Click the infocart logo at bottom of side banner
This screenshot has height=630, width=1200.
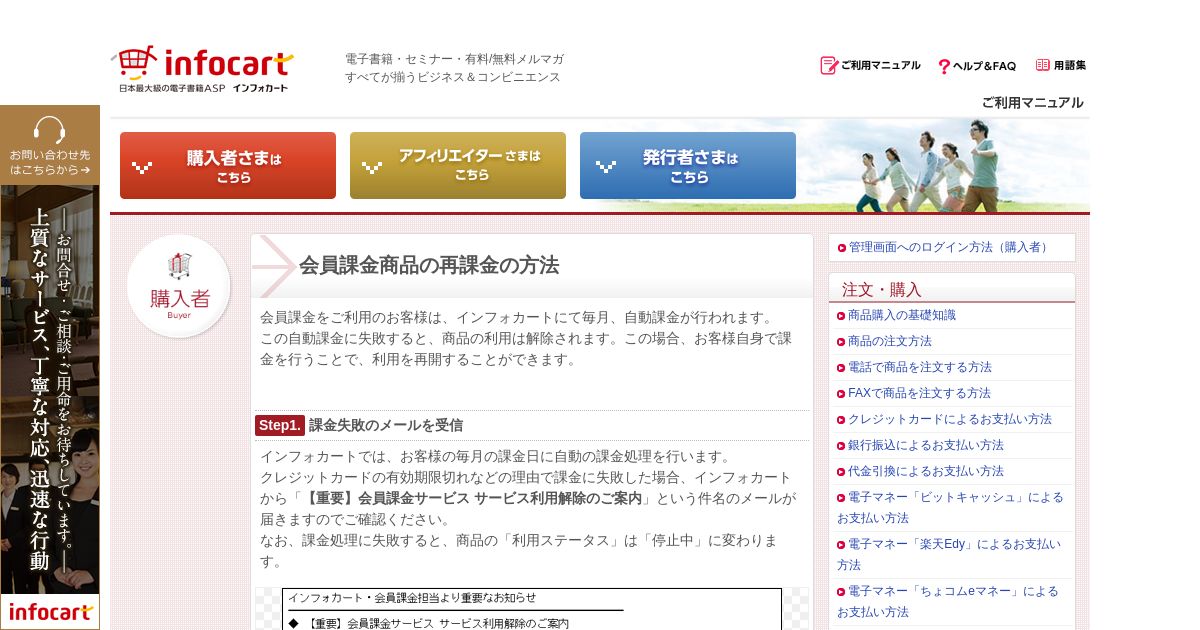50,611
